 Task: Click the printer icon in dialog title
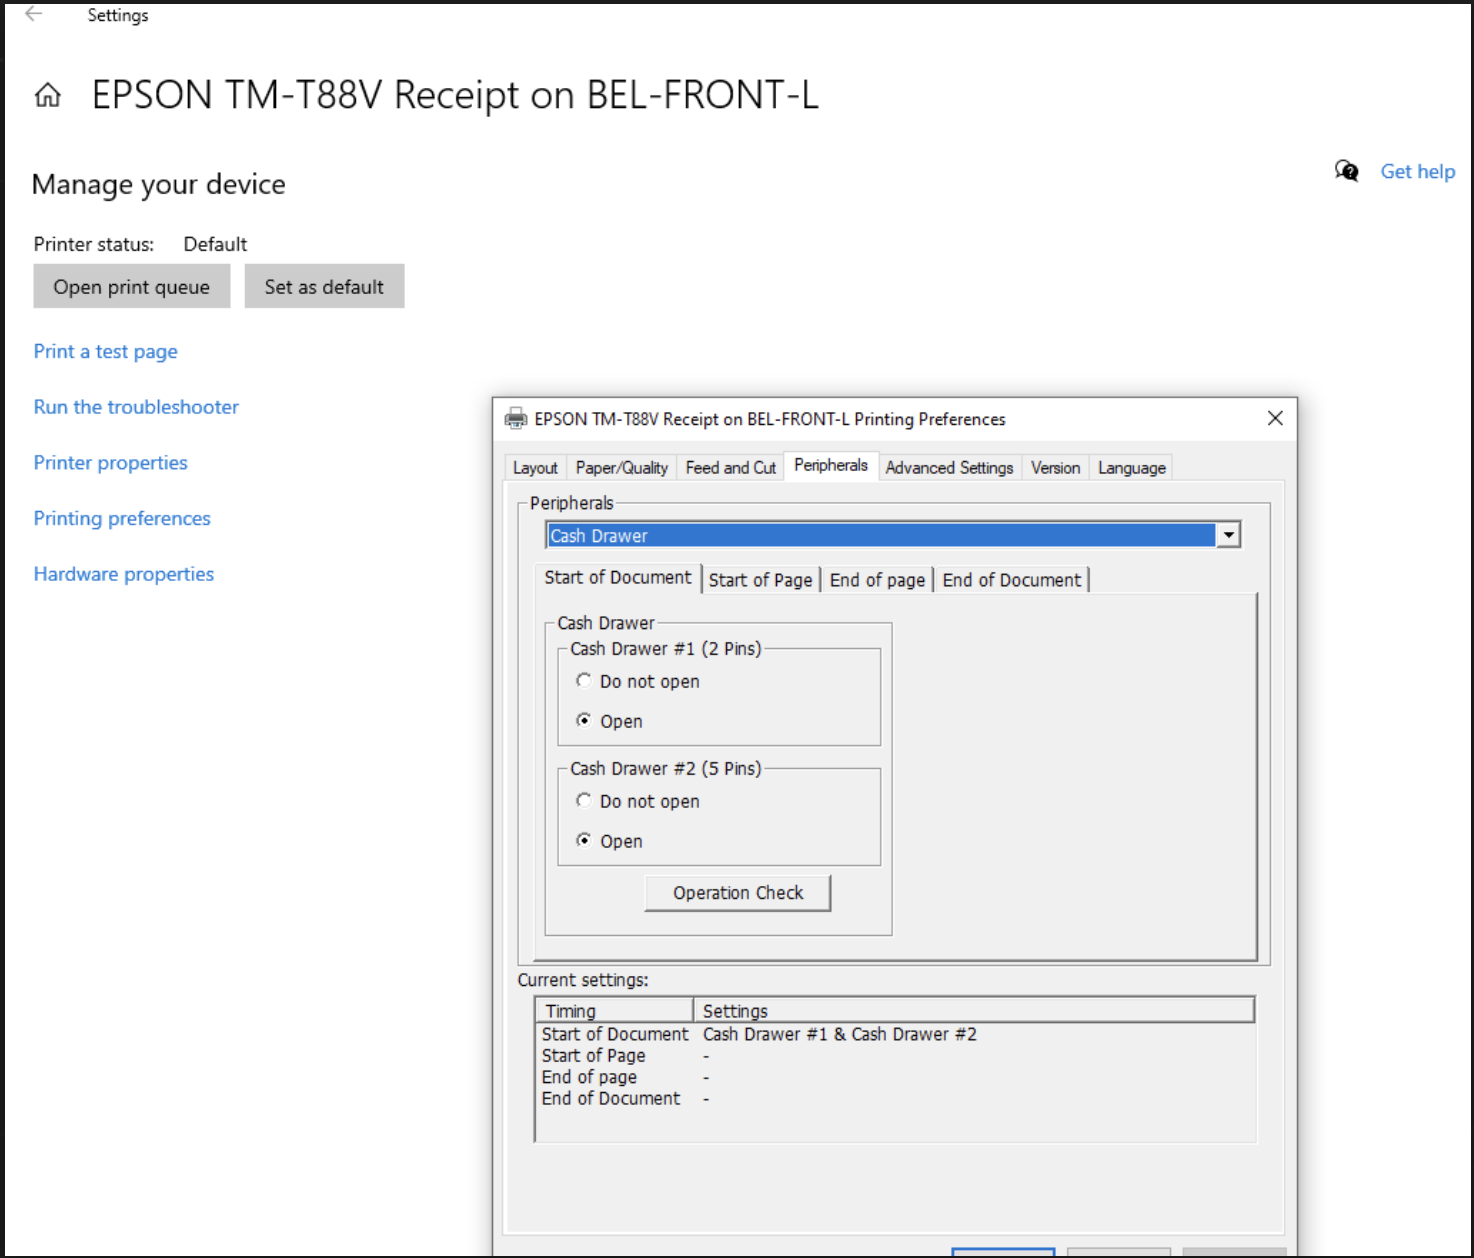515,419
